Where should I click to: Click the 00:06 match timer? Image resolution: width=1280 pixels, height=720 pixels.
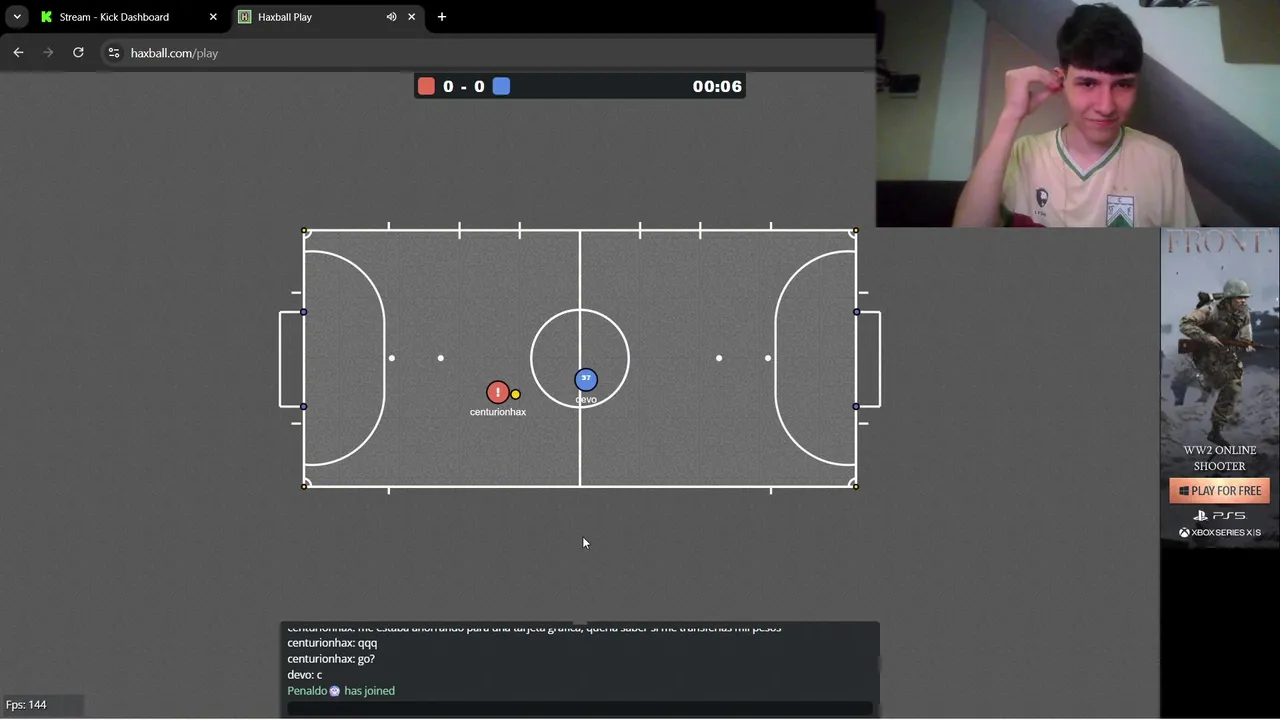(x=717, y=87)
